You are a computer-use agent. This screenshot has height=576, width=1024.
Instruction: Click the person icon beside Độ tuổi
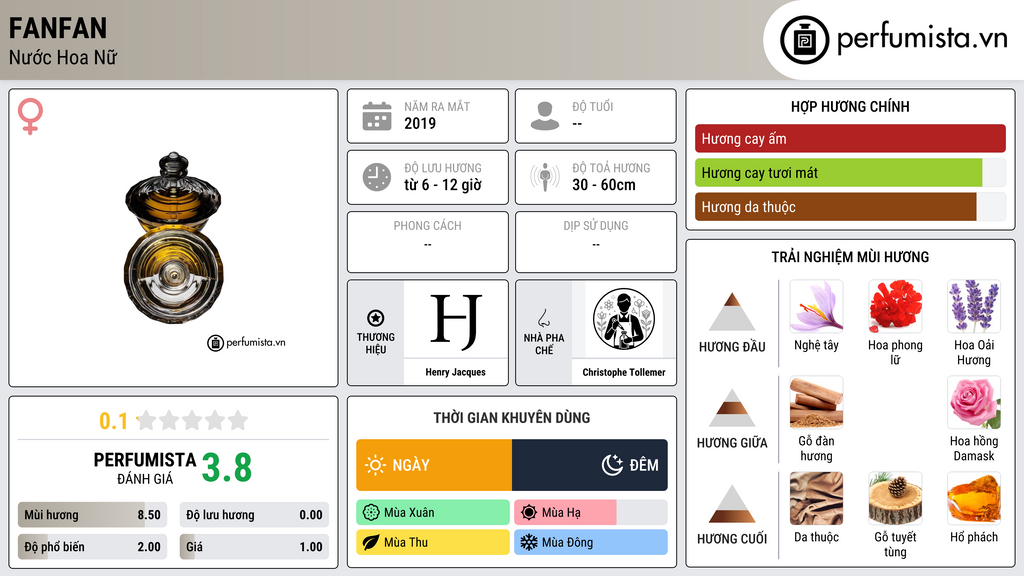(x=545, y=116)
